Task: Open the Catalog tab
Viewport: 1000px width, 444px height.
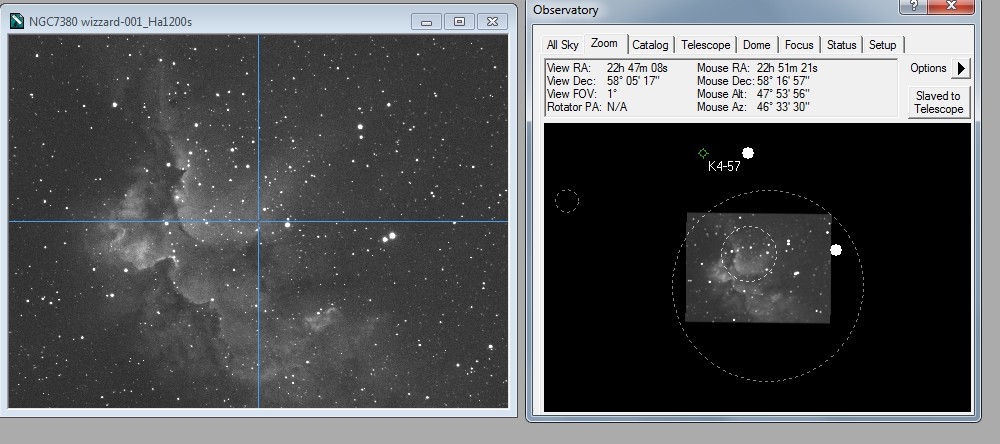Action: pos(650,45)
